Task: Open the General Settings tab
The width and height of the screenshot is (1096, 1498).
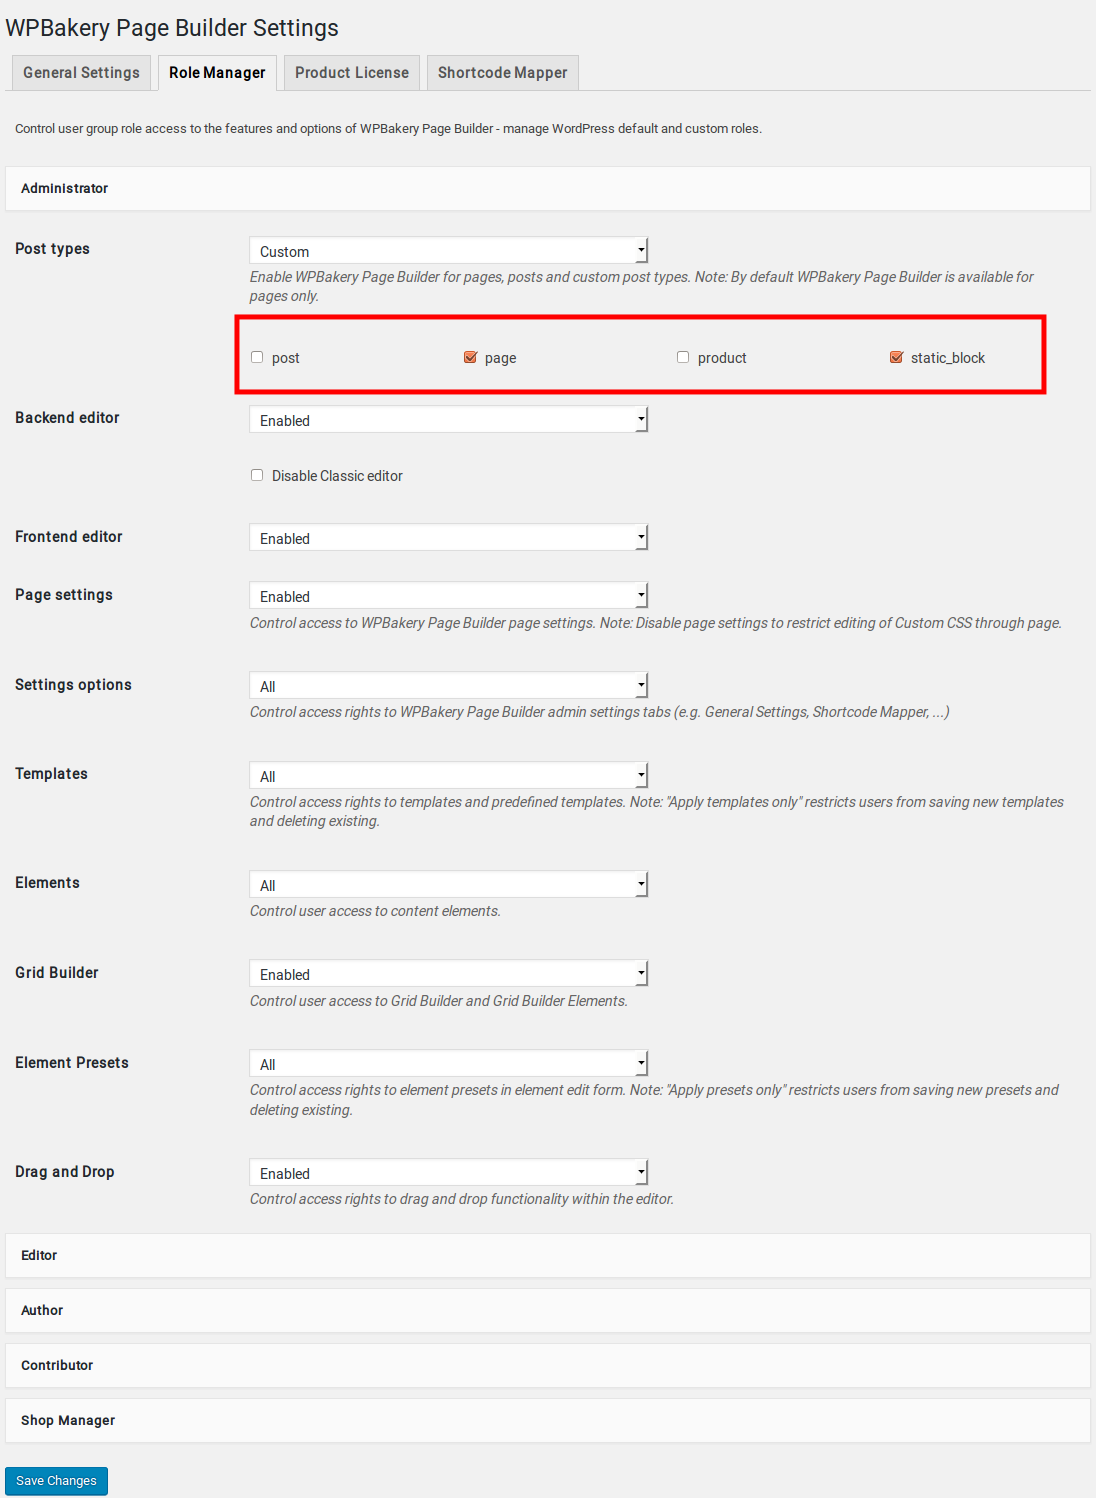Action: tap(81, 73)
